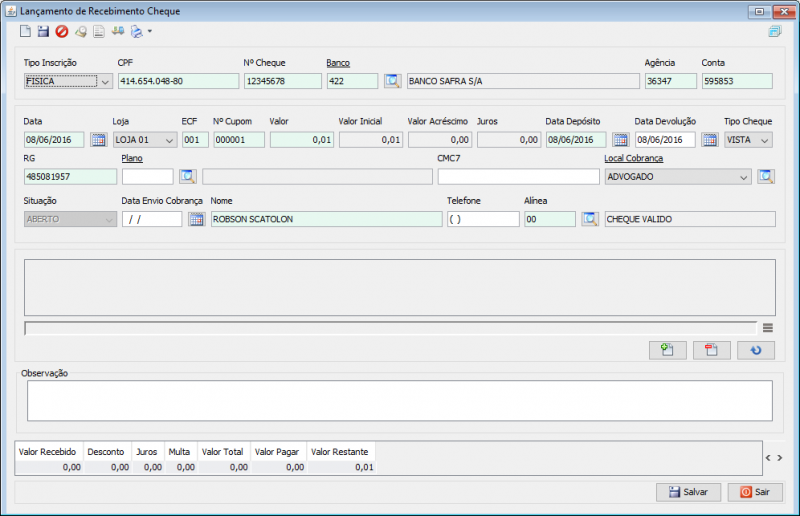Screen dimensions: 800x516
Task: Click the Data field 08/06/2016
Action: [54, 140]
